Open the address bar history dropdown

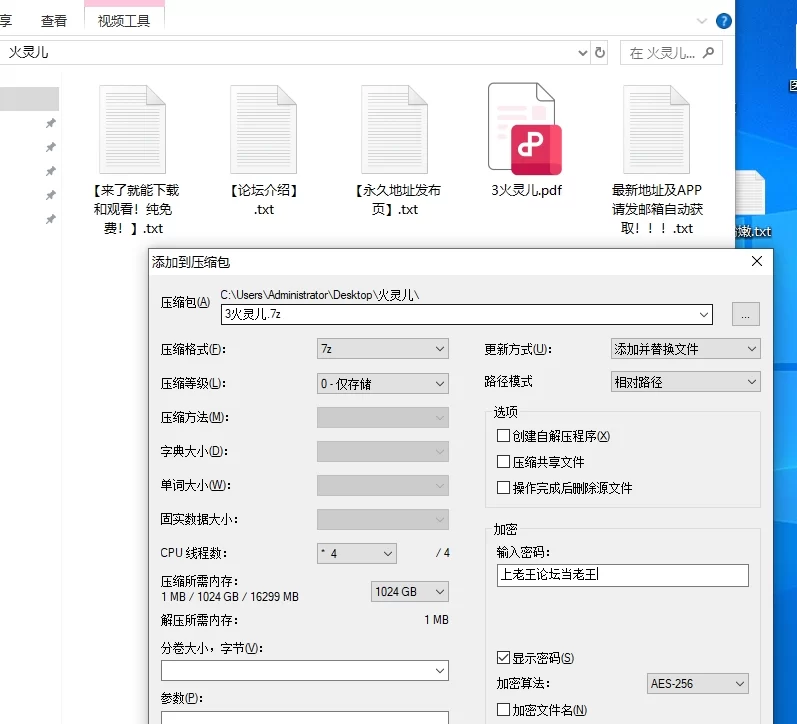tap(583, 52)
